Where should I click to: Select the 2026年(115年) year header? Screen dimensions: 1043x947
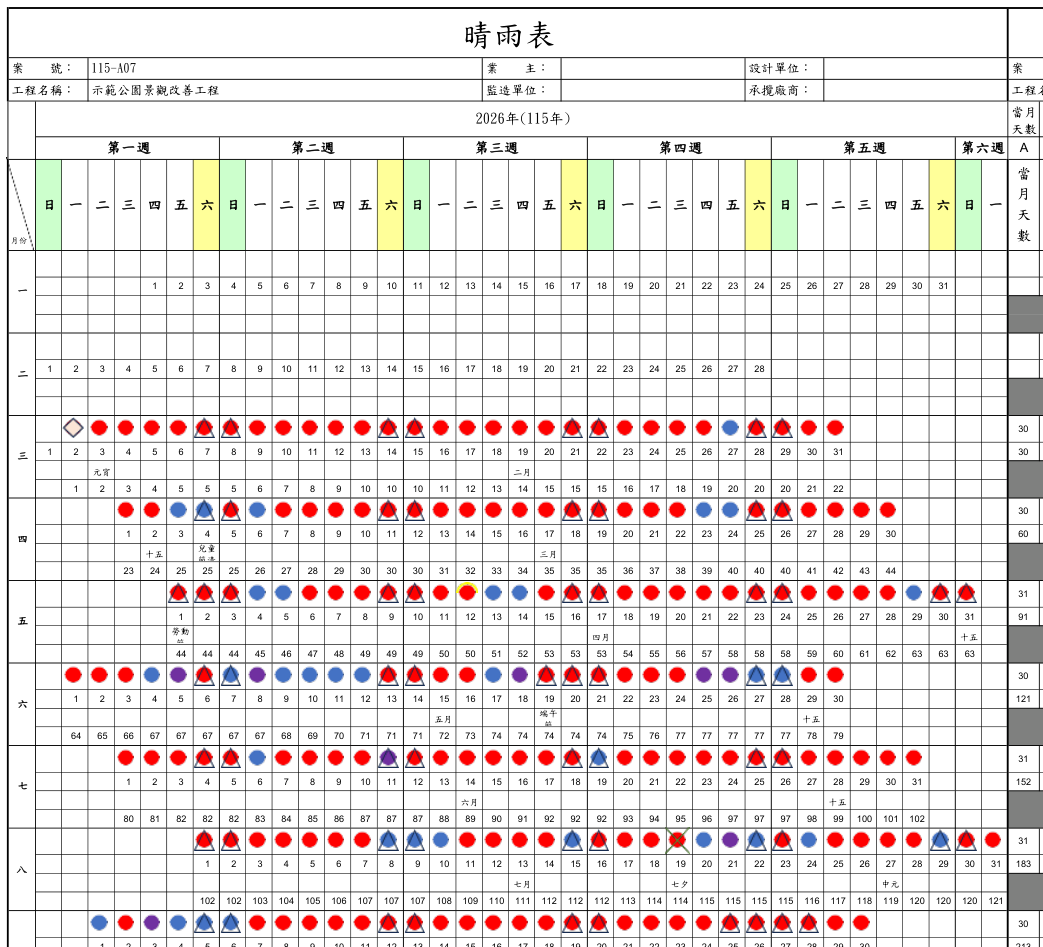coord(522,119)
